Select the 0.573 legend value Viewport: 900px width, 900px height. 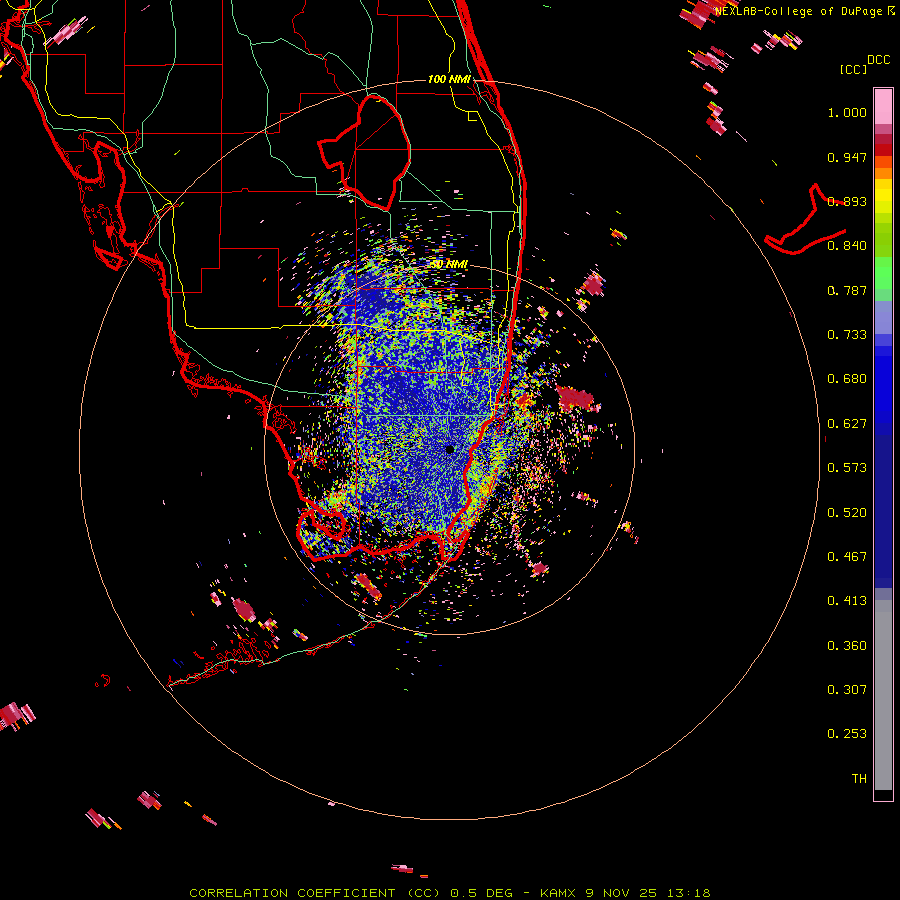point(847,468)
